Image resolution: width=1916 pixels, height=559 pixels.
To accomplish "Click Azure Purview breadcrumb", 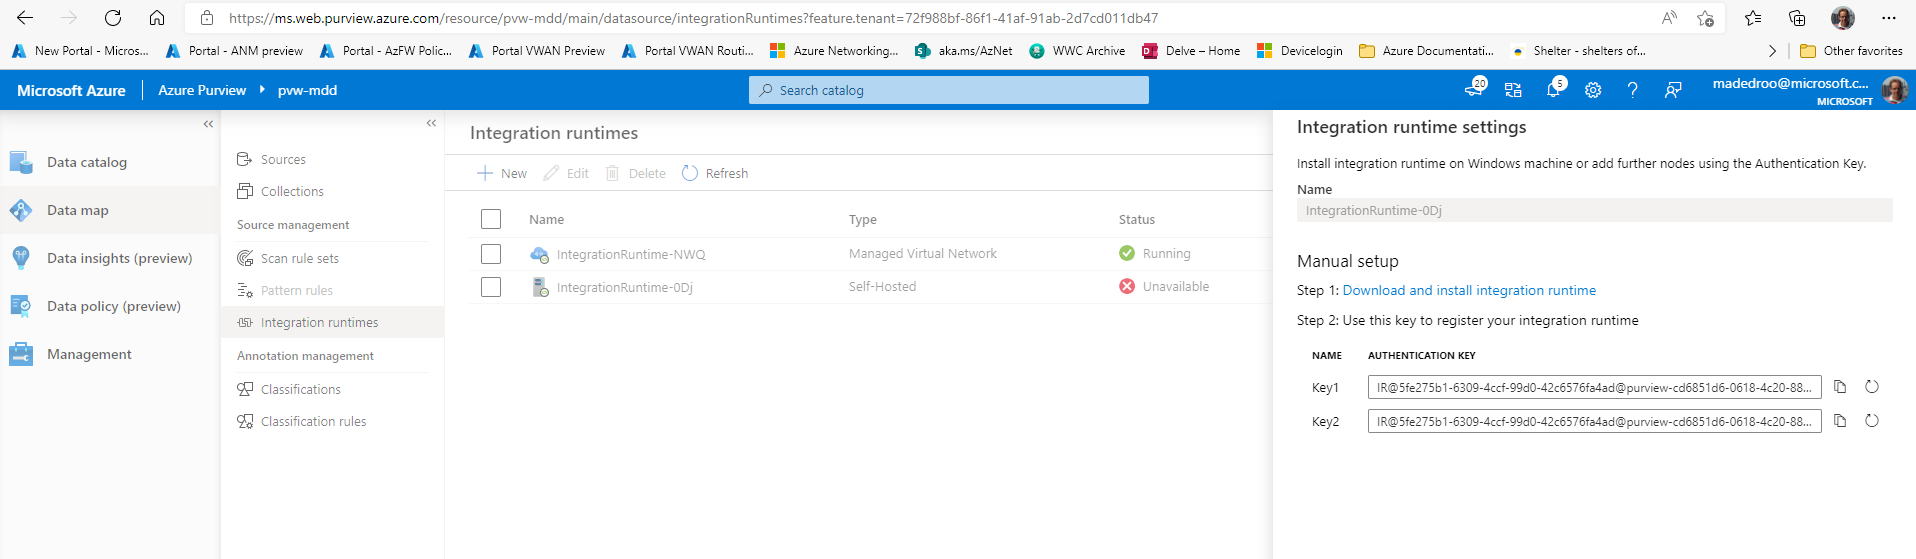I will [x=202, y=90].
